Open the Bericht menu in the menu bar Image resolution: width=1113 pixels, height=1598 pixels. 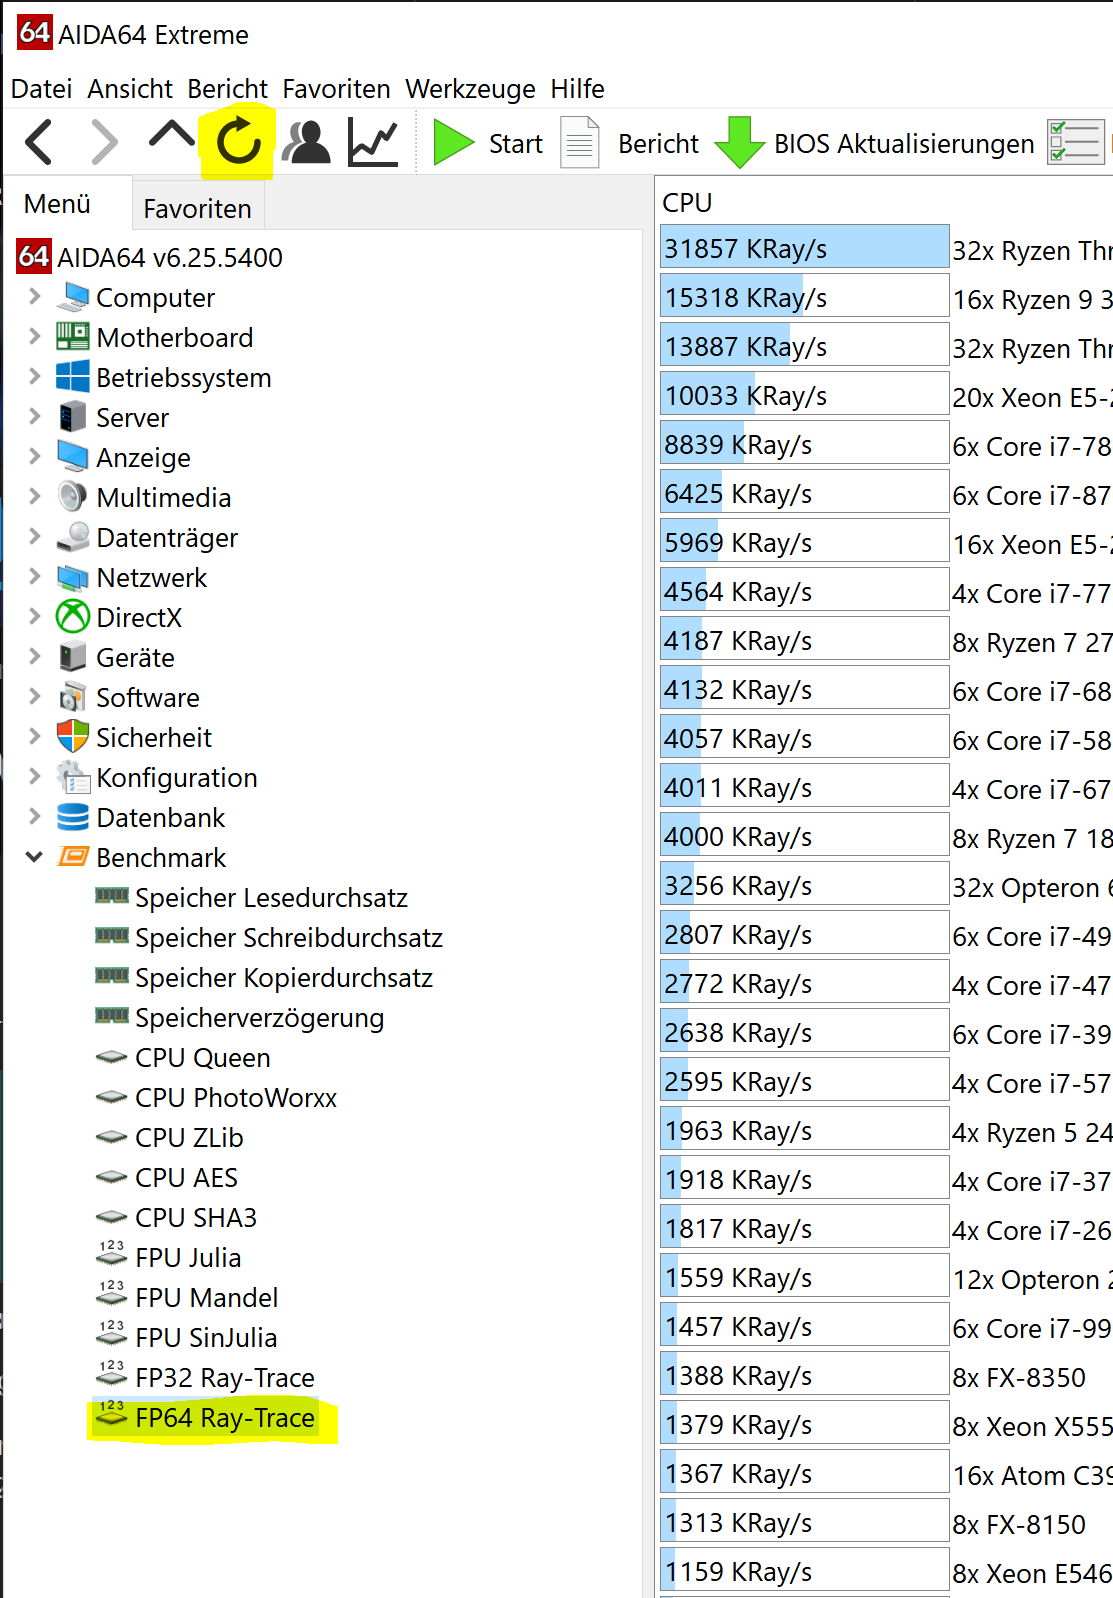click(228, 89)
